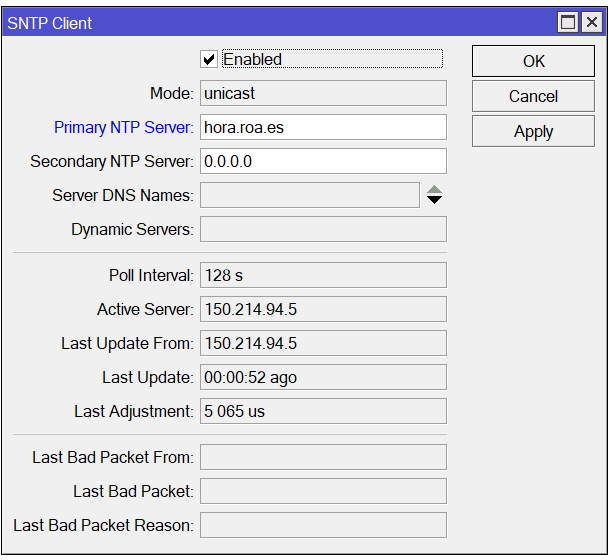
Task: Select the Active Server address field
Action: click(x=323, y=309)
